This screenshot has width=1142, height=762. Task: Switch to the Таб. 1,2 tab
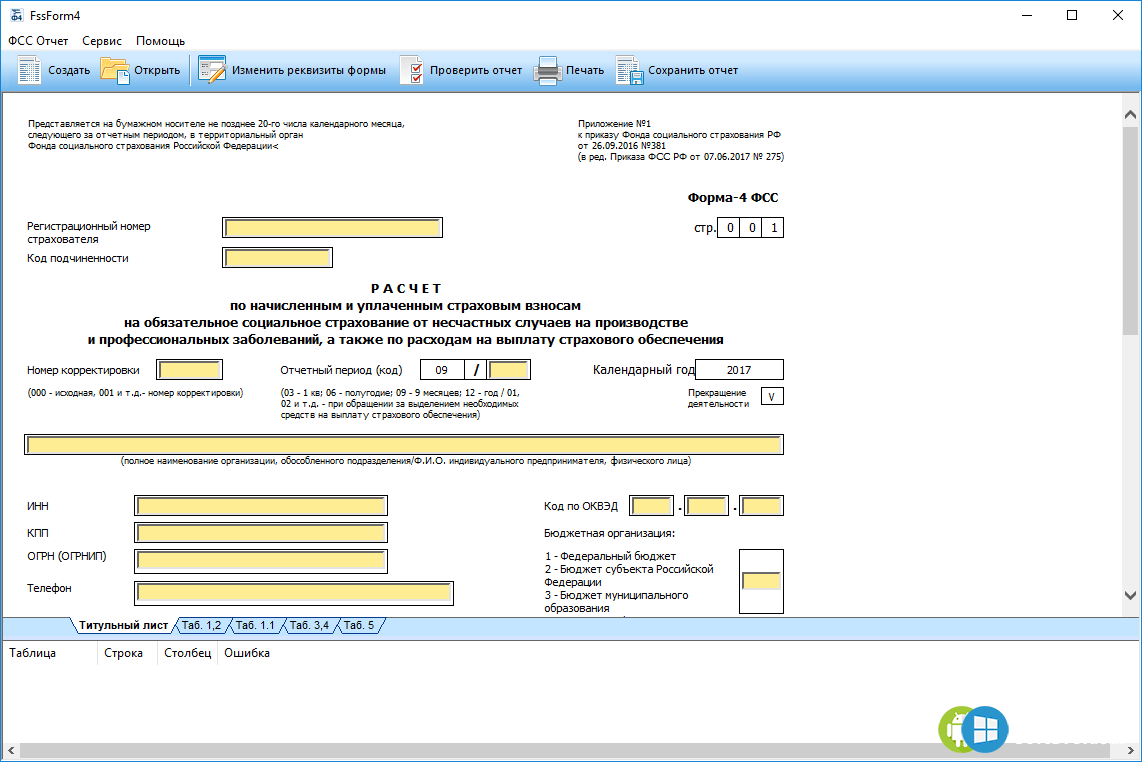[202, 625]
